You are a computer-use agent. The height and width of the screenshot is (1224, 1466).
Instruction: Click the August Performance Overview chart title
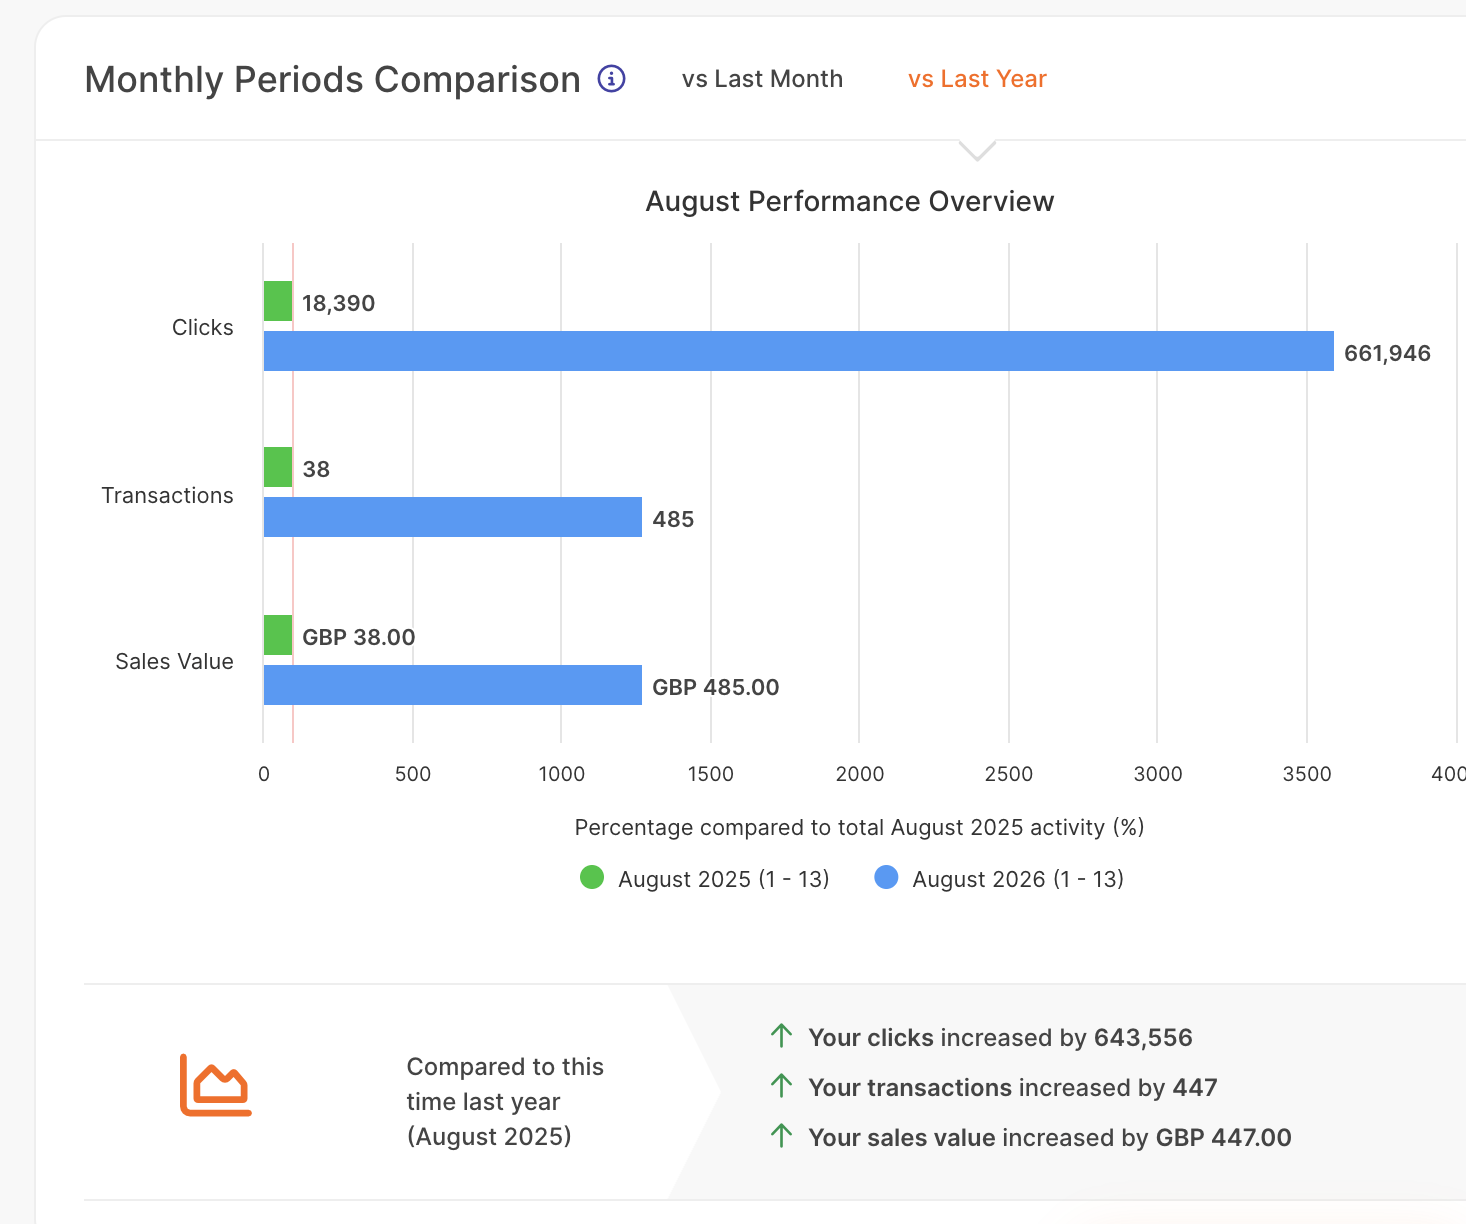point(850,201)
